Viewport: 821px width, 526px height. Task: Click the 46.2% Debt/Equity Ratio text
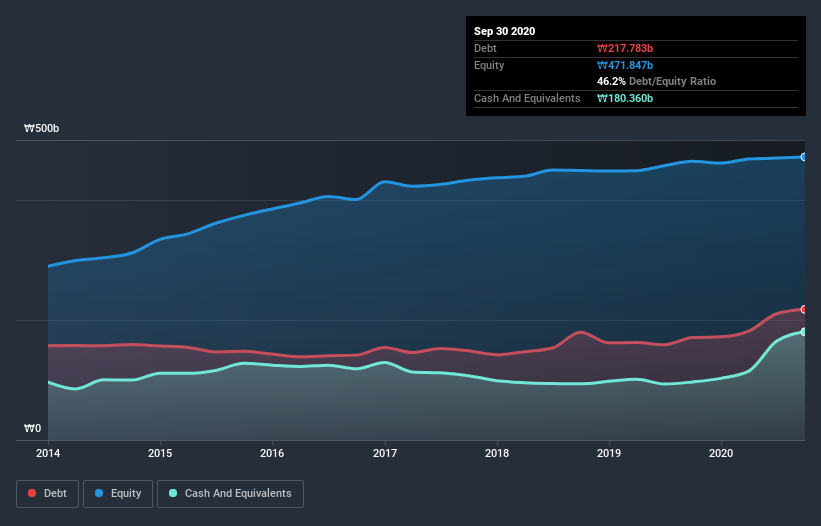[656, 82]
